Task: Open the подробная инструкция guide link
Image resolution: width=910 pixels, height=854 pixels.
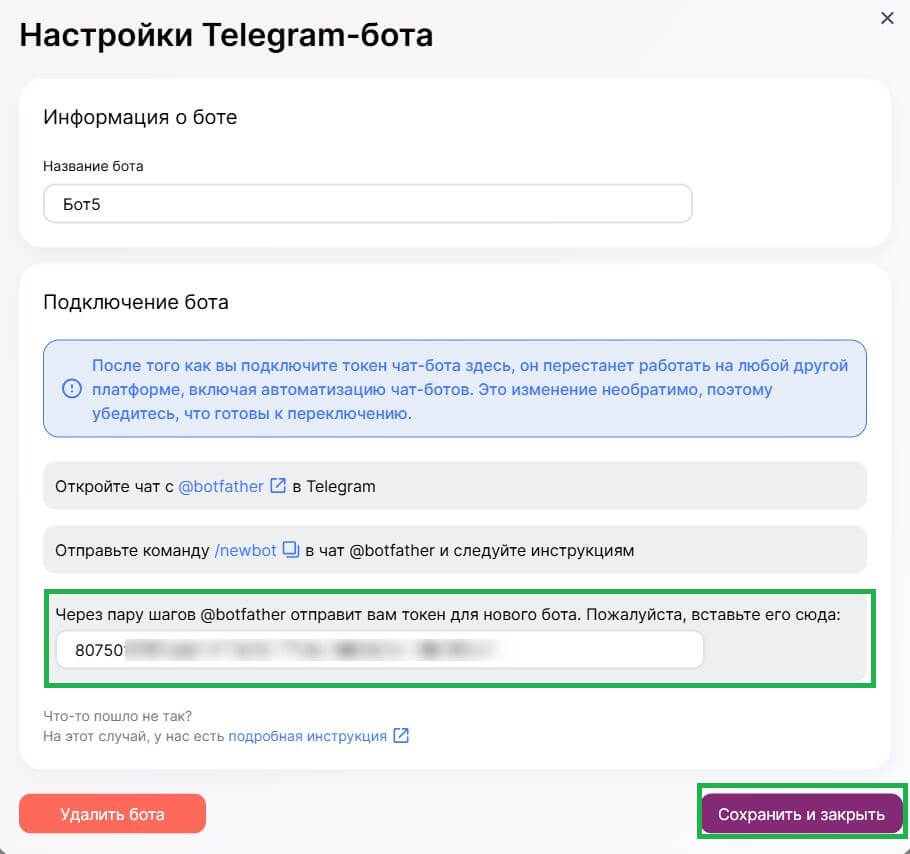Action: tap(310, 735)
